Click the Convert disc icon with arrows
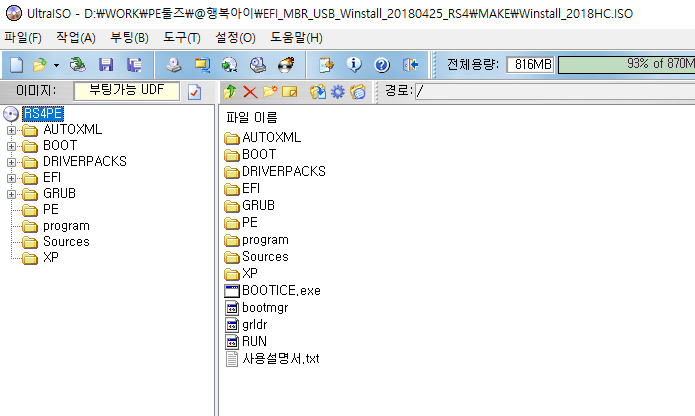Screen dimensions: 695x416 coord(230,65)
